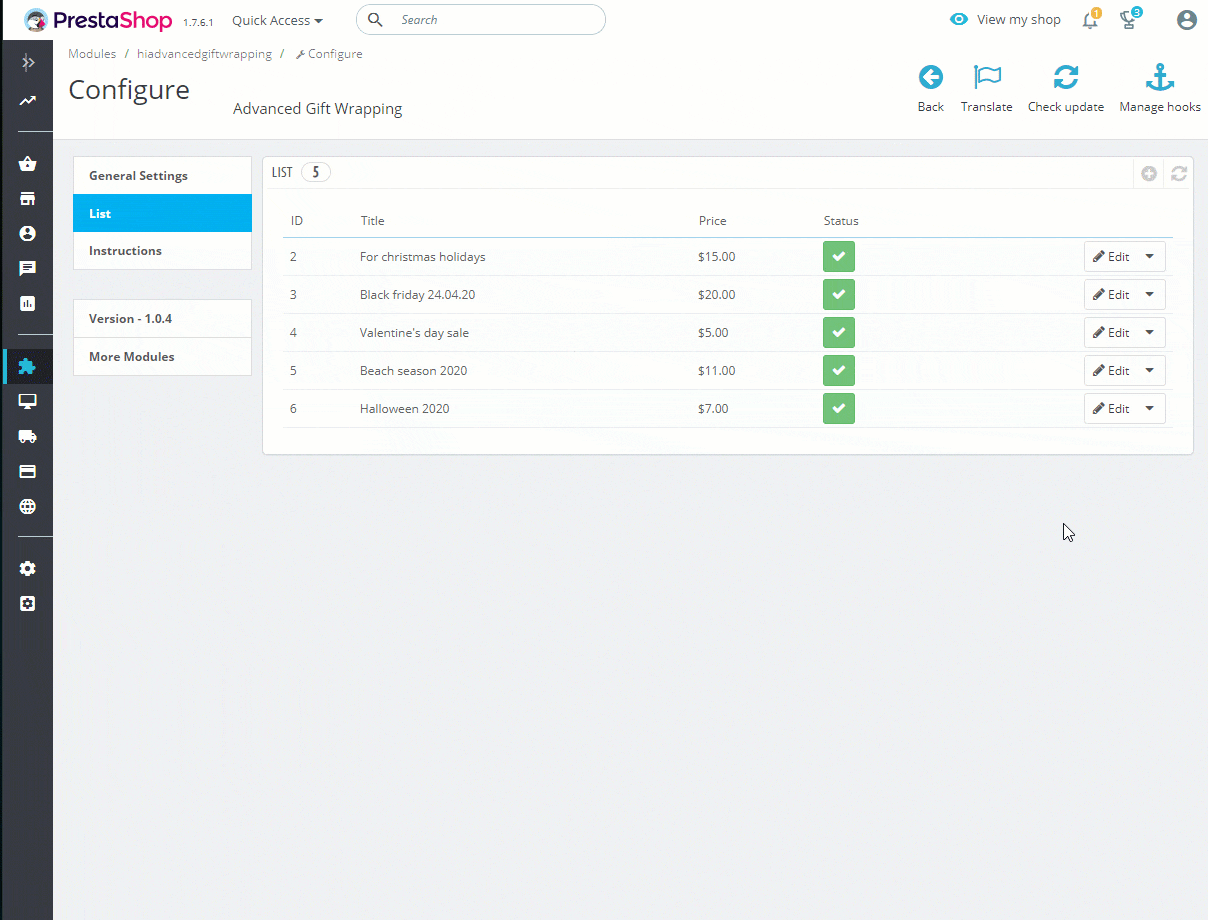The width and height of the screenshot is (1208, 920).
Task: Click the $15.00 price cell
Action: coord(716,257)
